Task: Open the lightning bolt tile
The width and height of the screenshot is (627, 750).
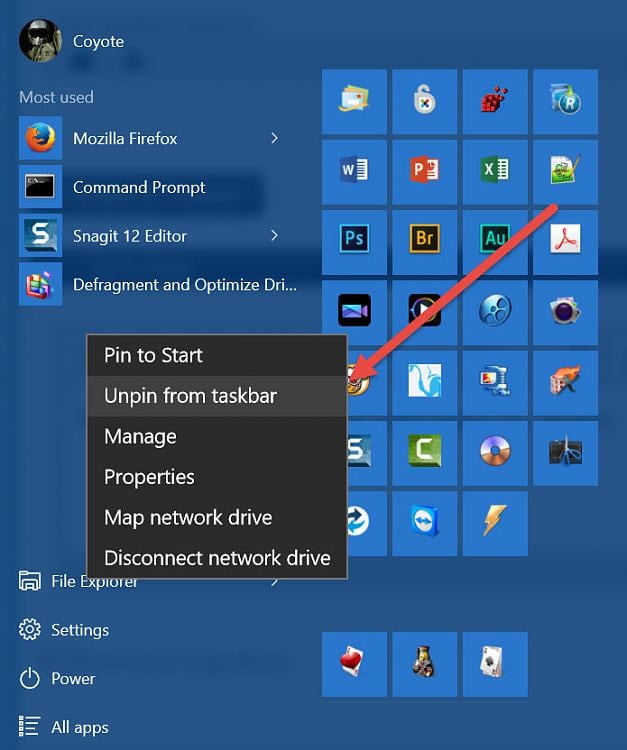Action: (495, 523)
